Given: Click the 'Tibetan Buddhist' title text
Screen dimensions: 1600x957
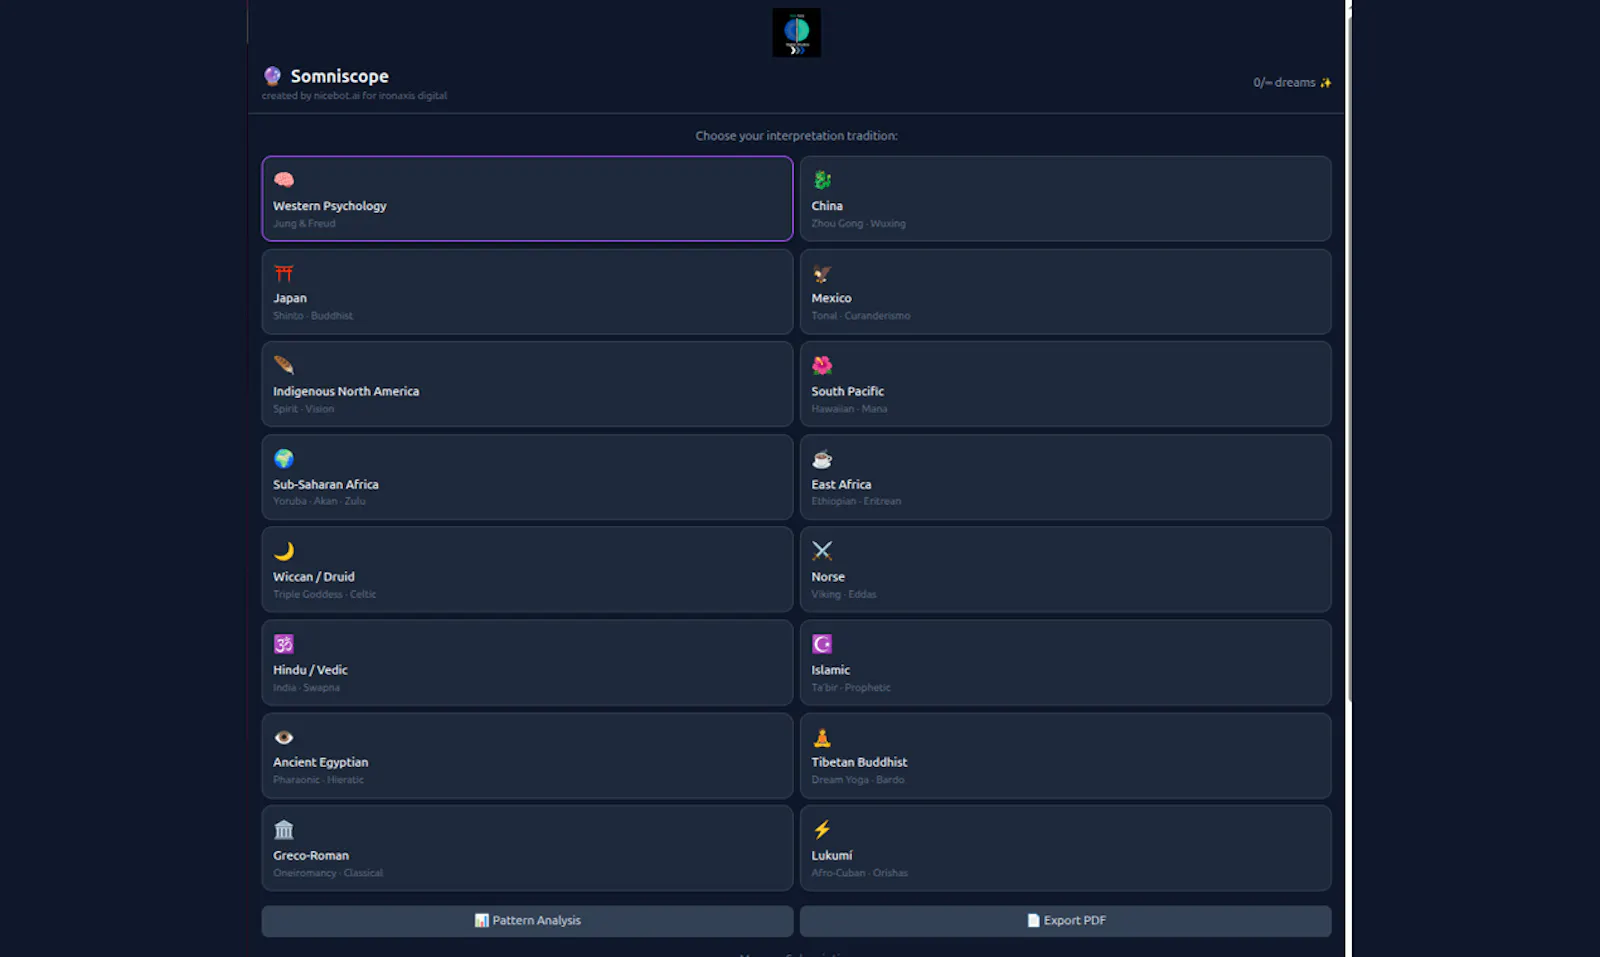Looking at the screenshot, I should tap(859, 762).
